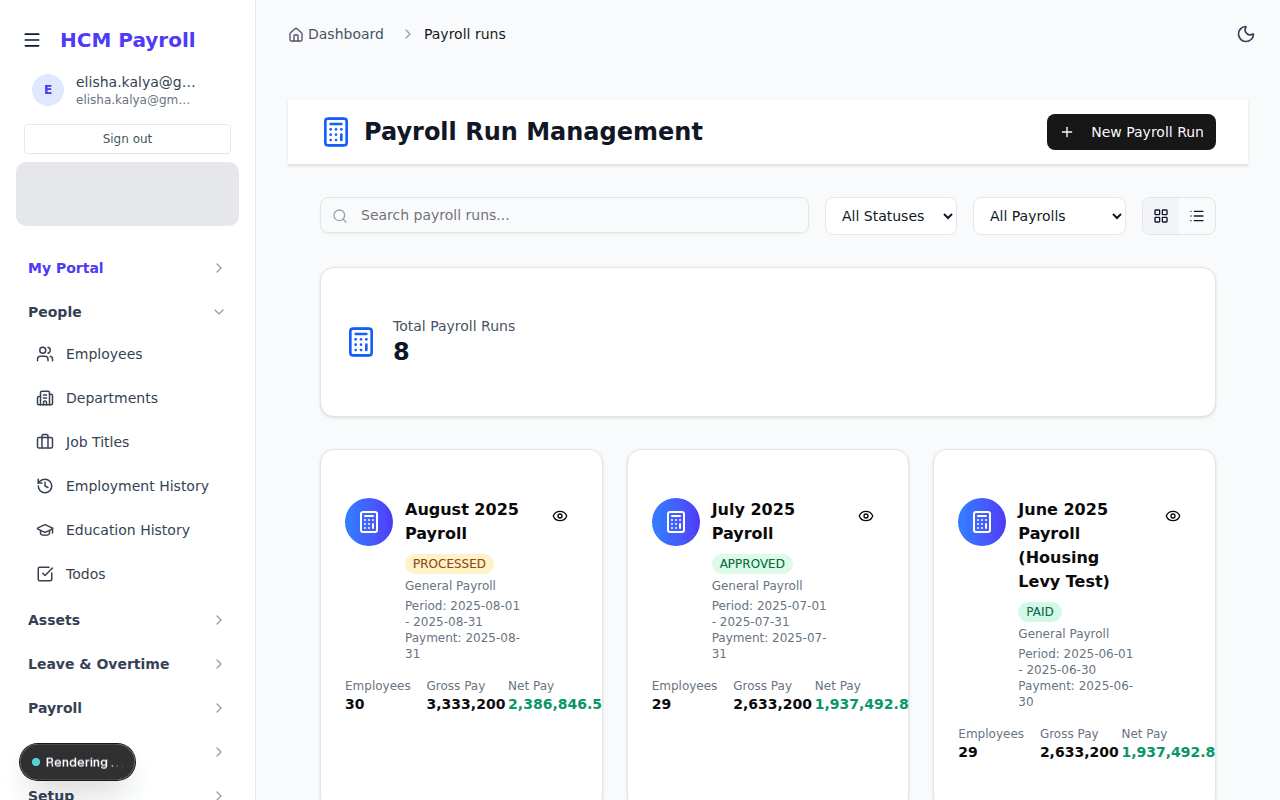Open the All Payrolls dropdown
The height and width of the screenshot is (800, 1280).
1049,215
